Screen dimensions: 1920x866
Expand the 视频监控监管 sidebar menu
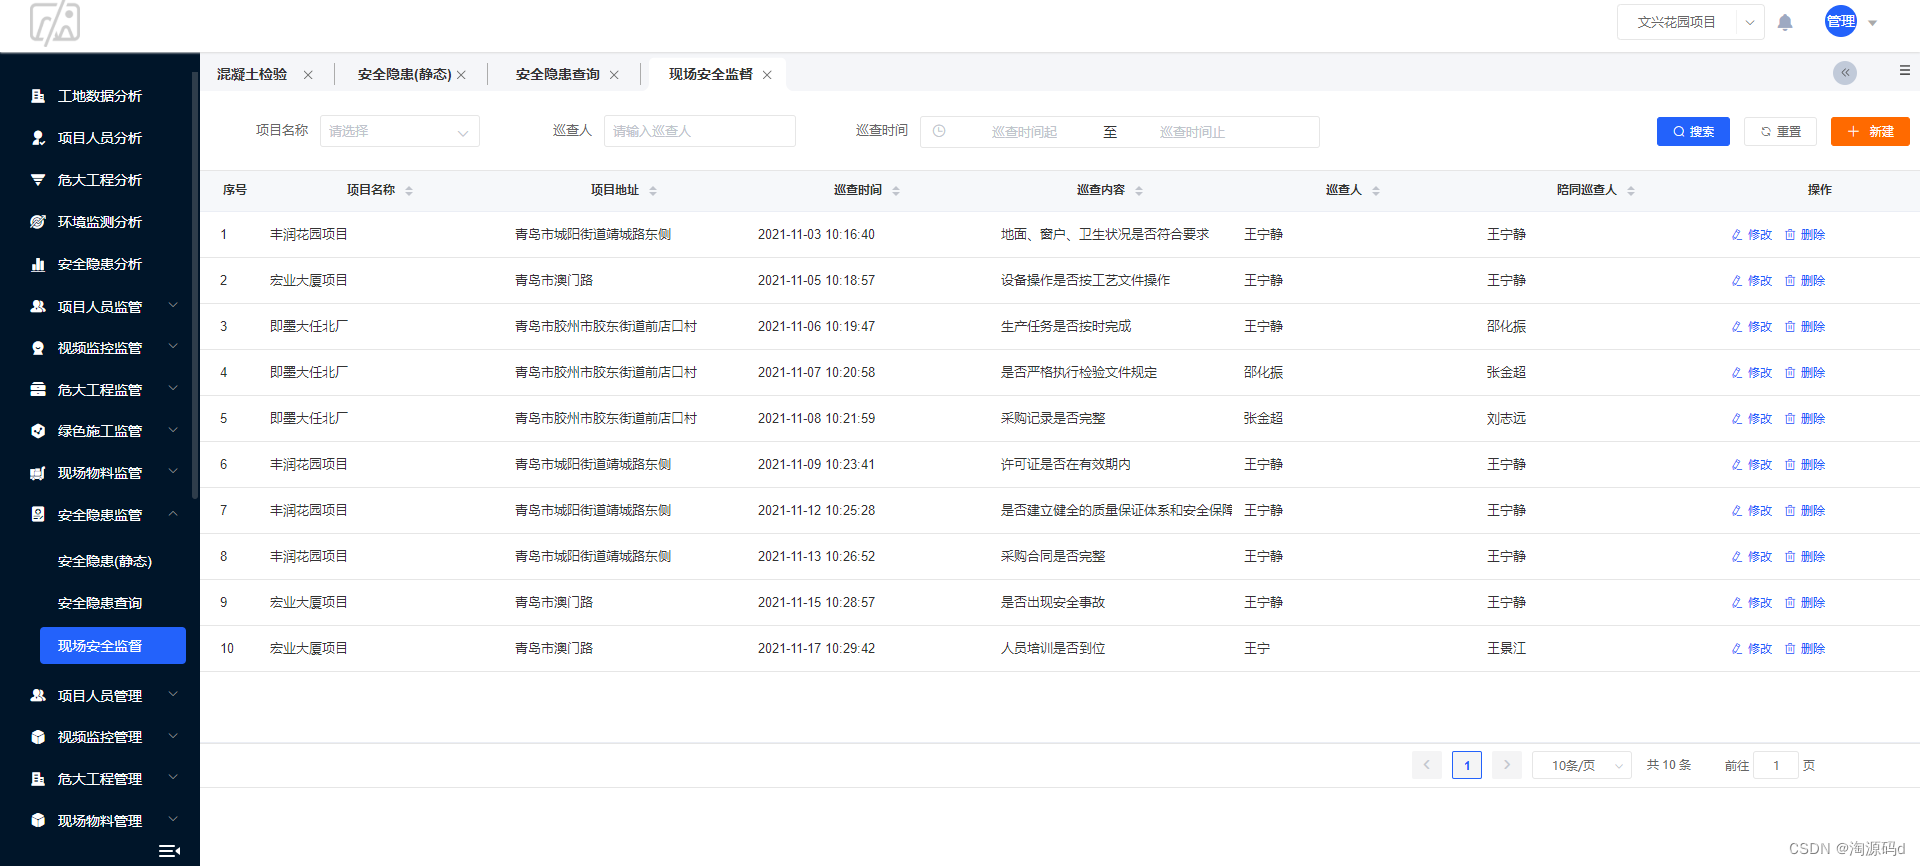(100, 348)
